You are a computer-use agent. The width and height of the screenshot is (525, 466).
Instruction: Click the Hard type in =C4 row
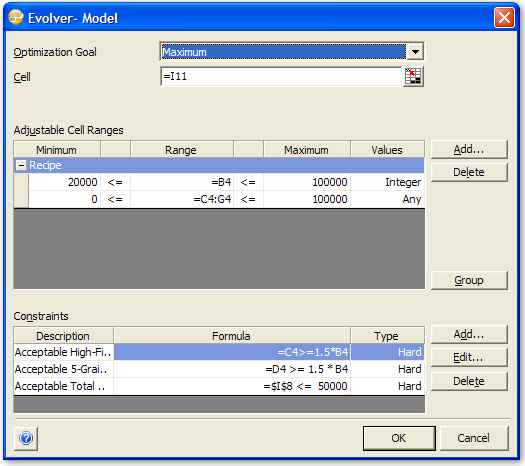[387, 352]
